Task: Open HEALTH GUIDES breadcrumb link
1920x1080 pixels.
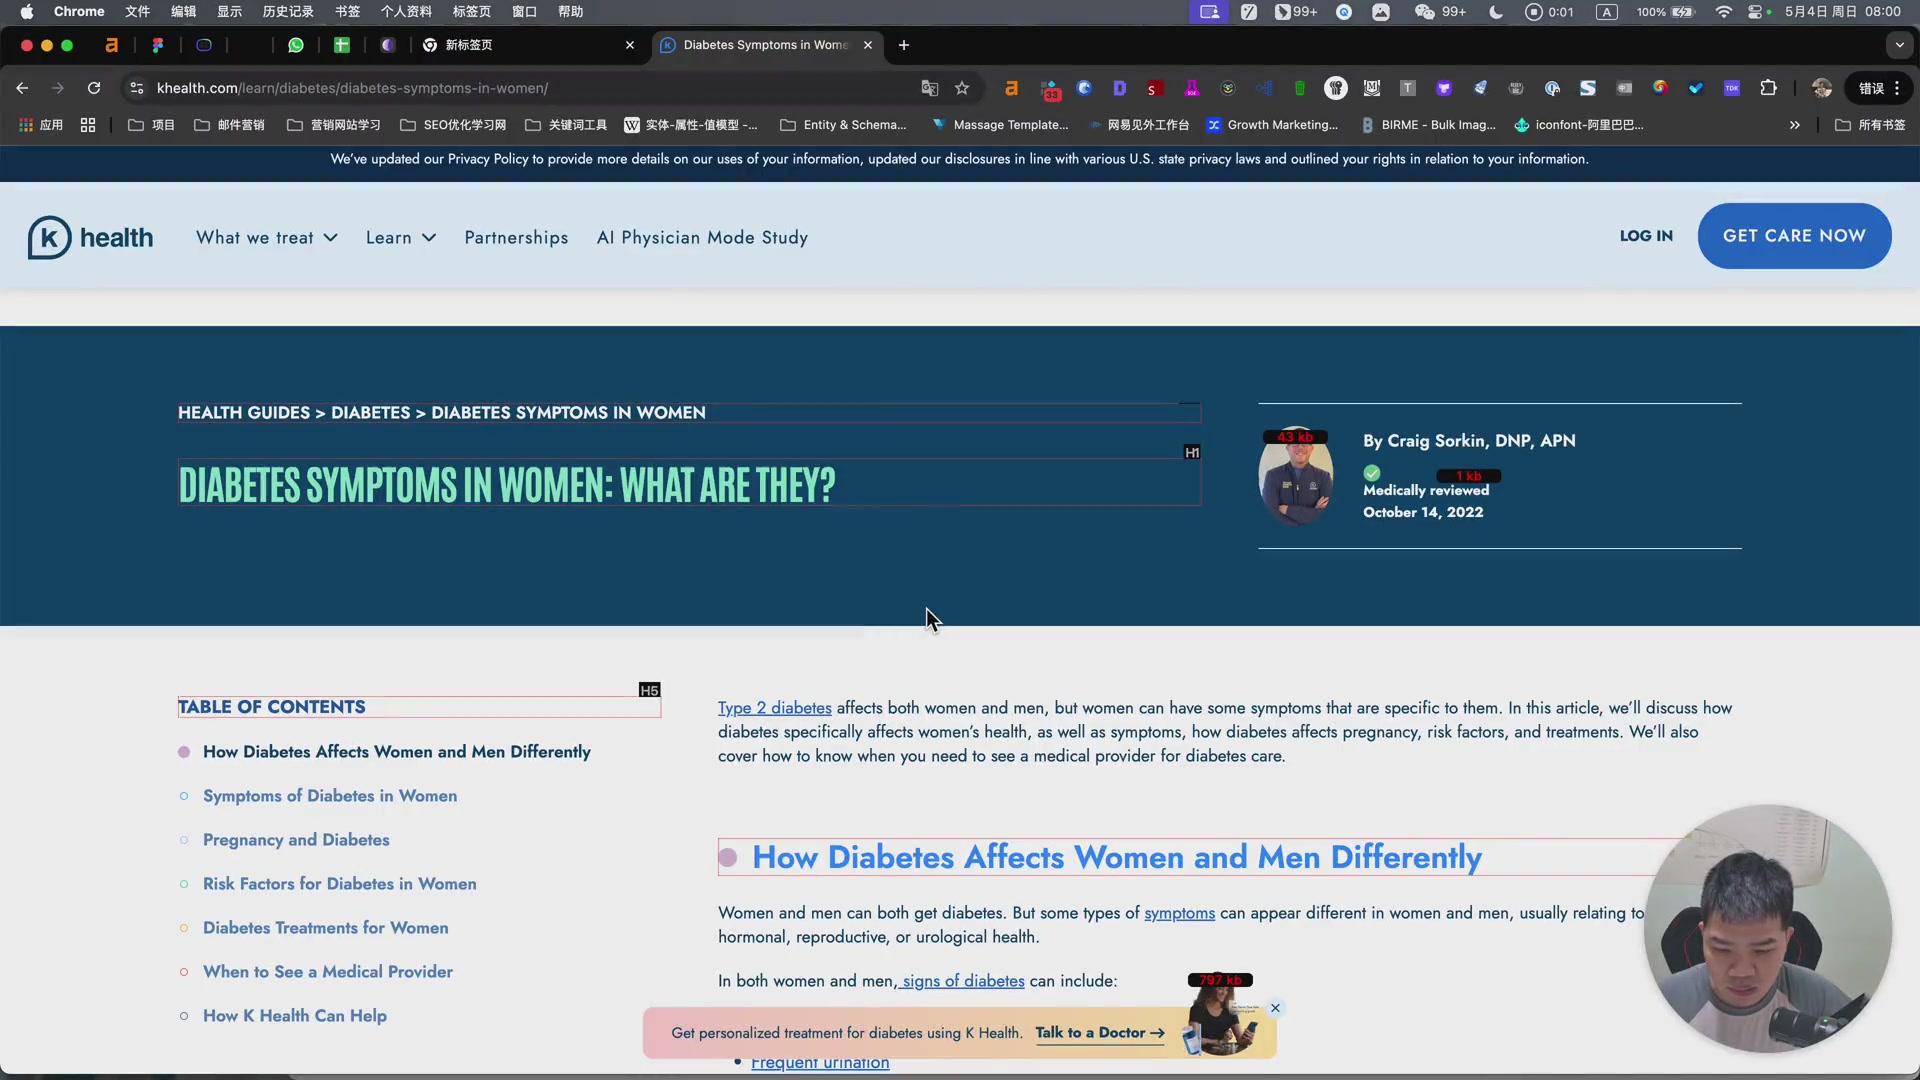Action: tap(244, 413)
